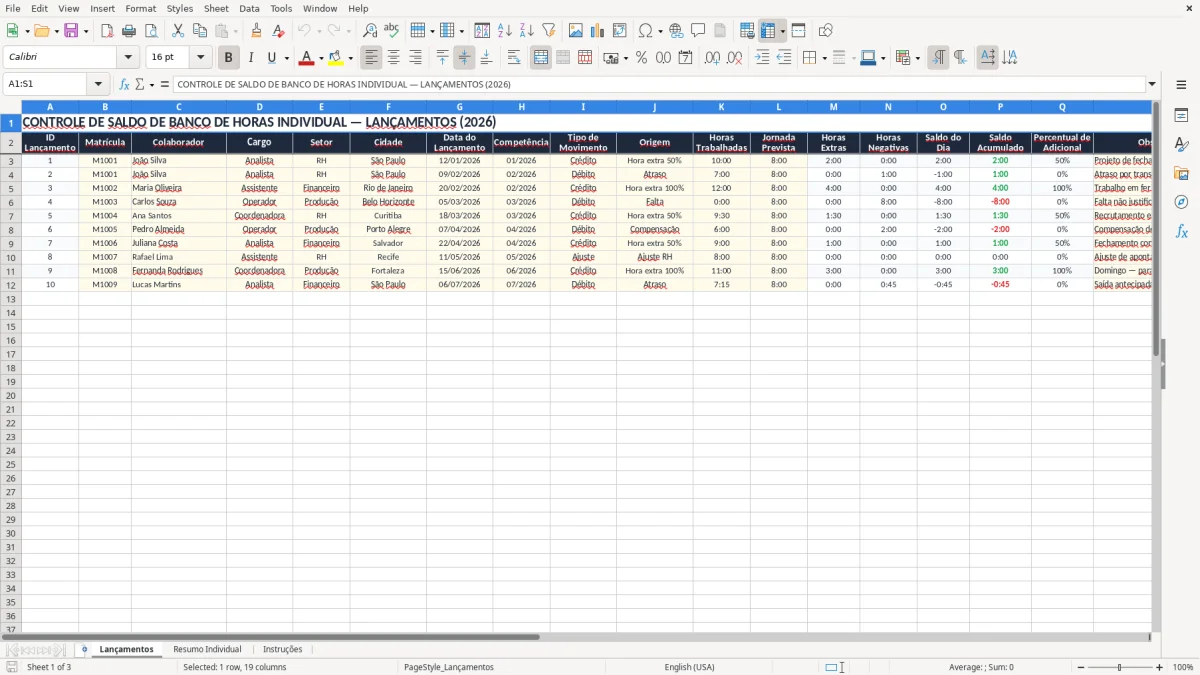
Task: Click the Insert Hyperlink icon
Action: tap(677, 31)
